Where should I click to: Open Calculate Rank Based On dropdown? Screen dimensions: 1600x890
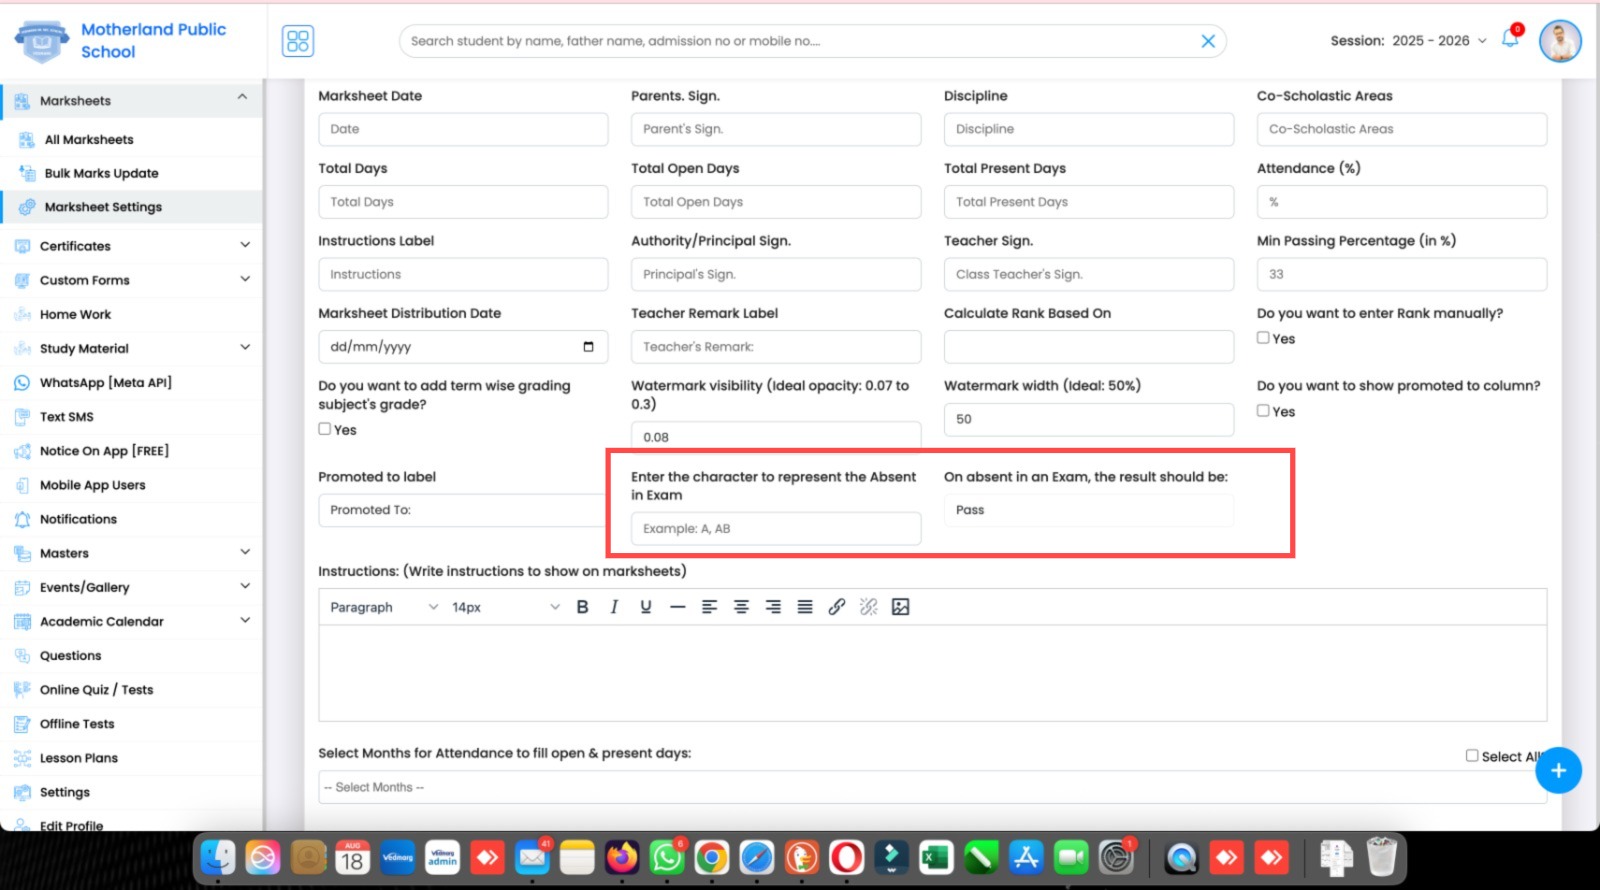click(1088, 347)
